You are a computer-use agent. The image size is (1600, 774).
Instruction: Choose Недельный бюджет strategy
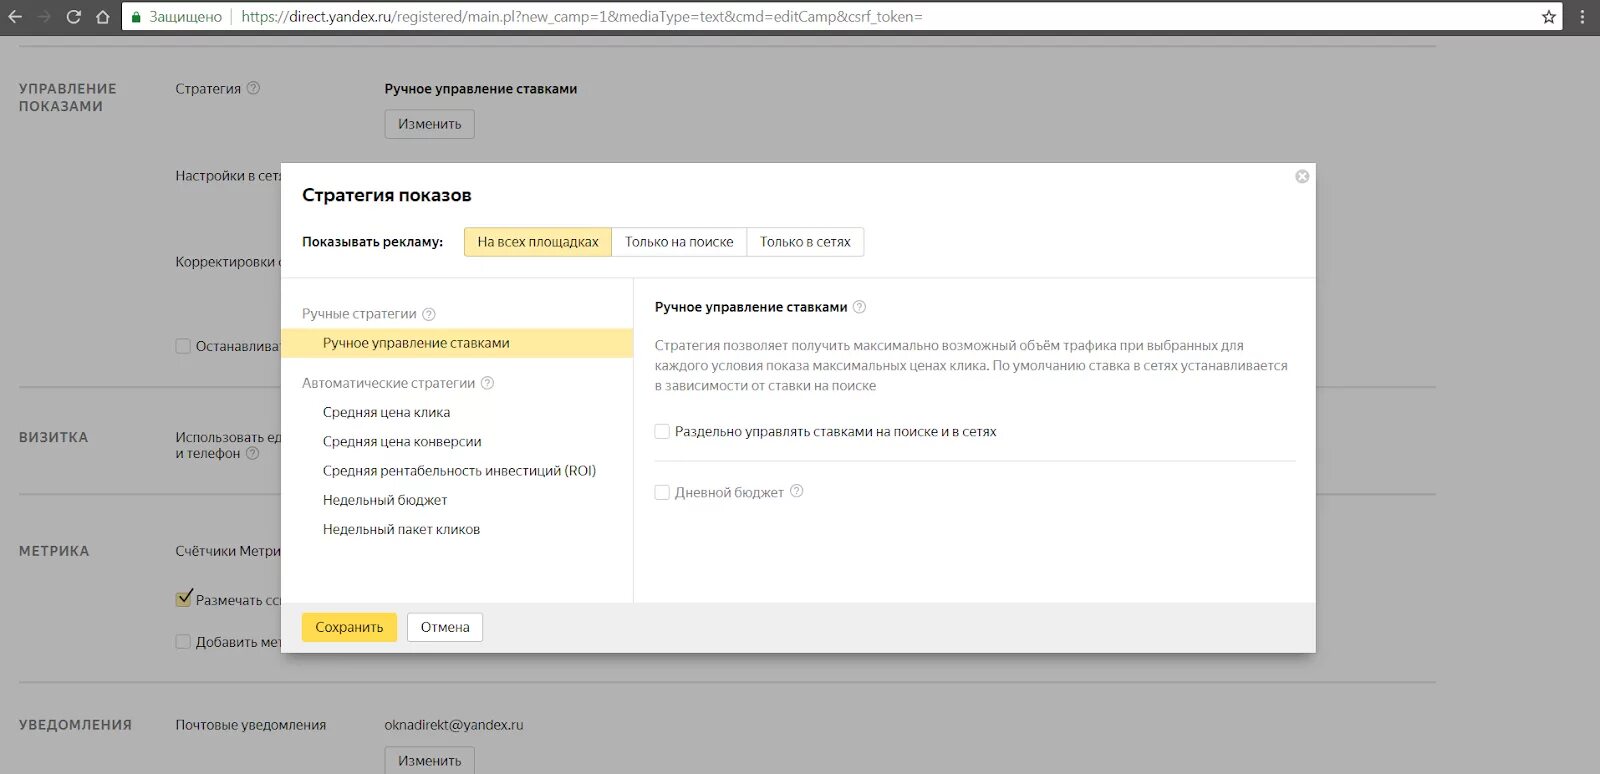385,500
